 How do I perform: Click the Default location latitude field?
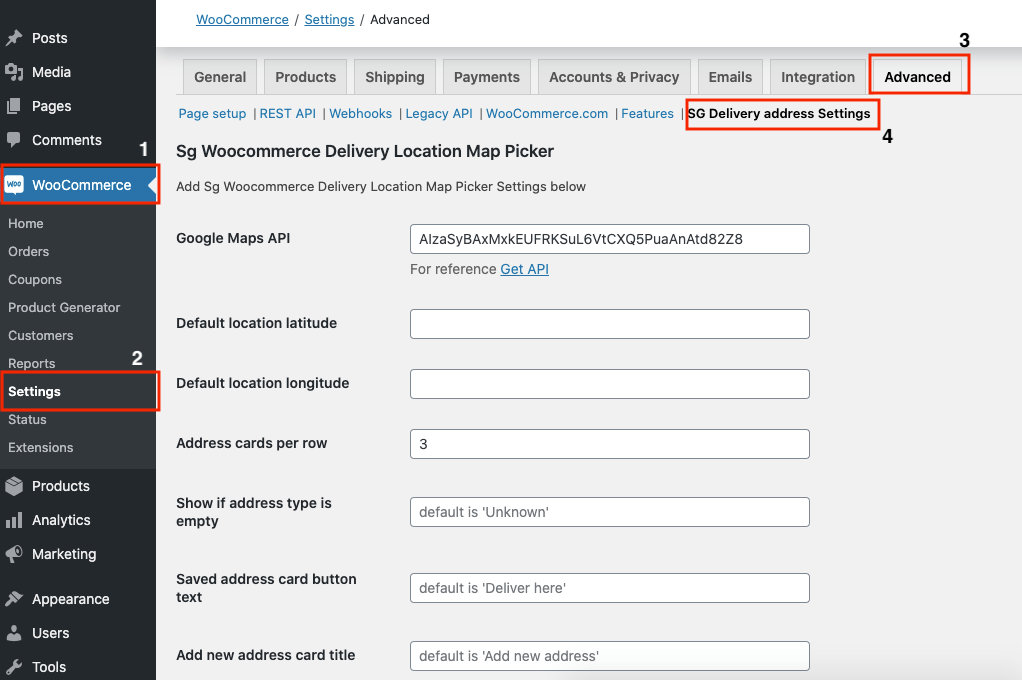[x=610, y=324]
